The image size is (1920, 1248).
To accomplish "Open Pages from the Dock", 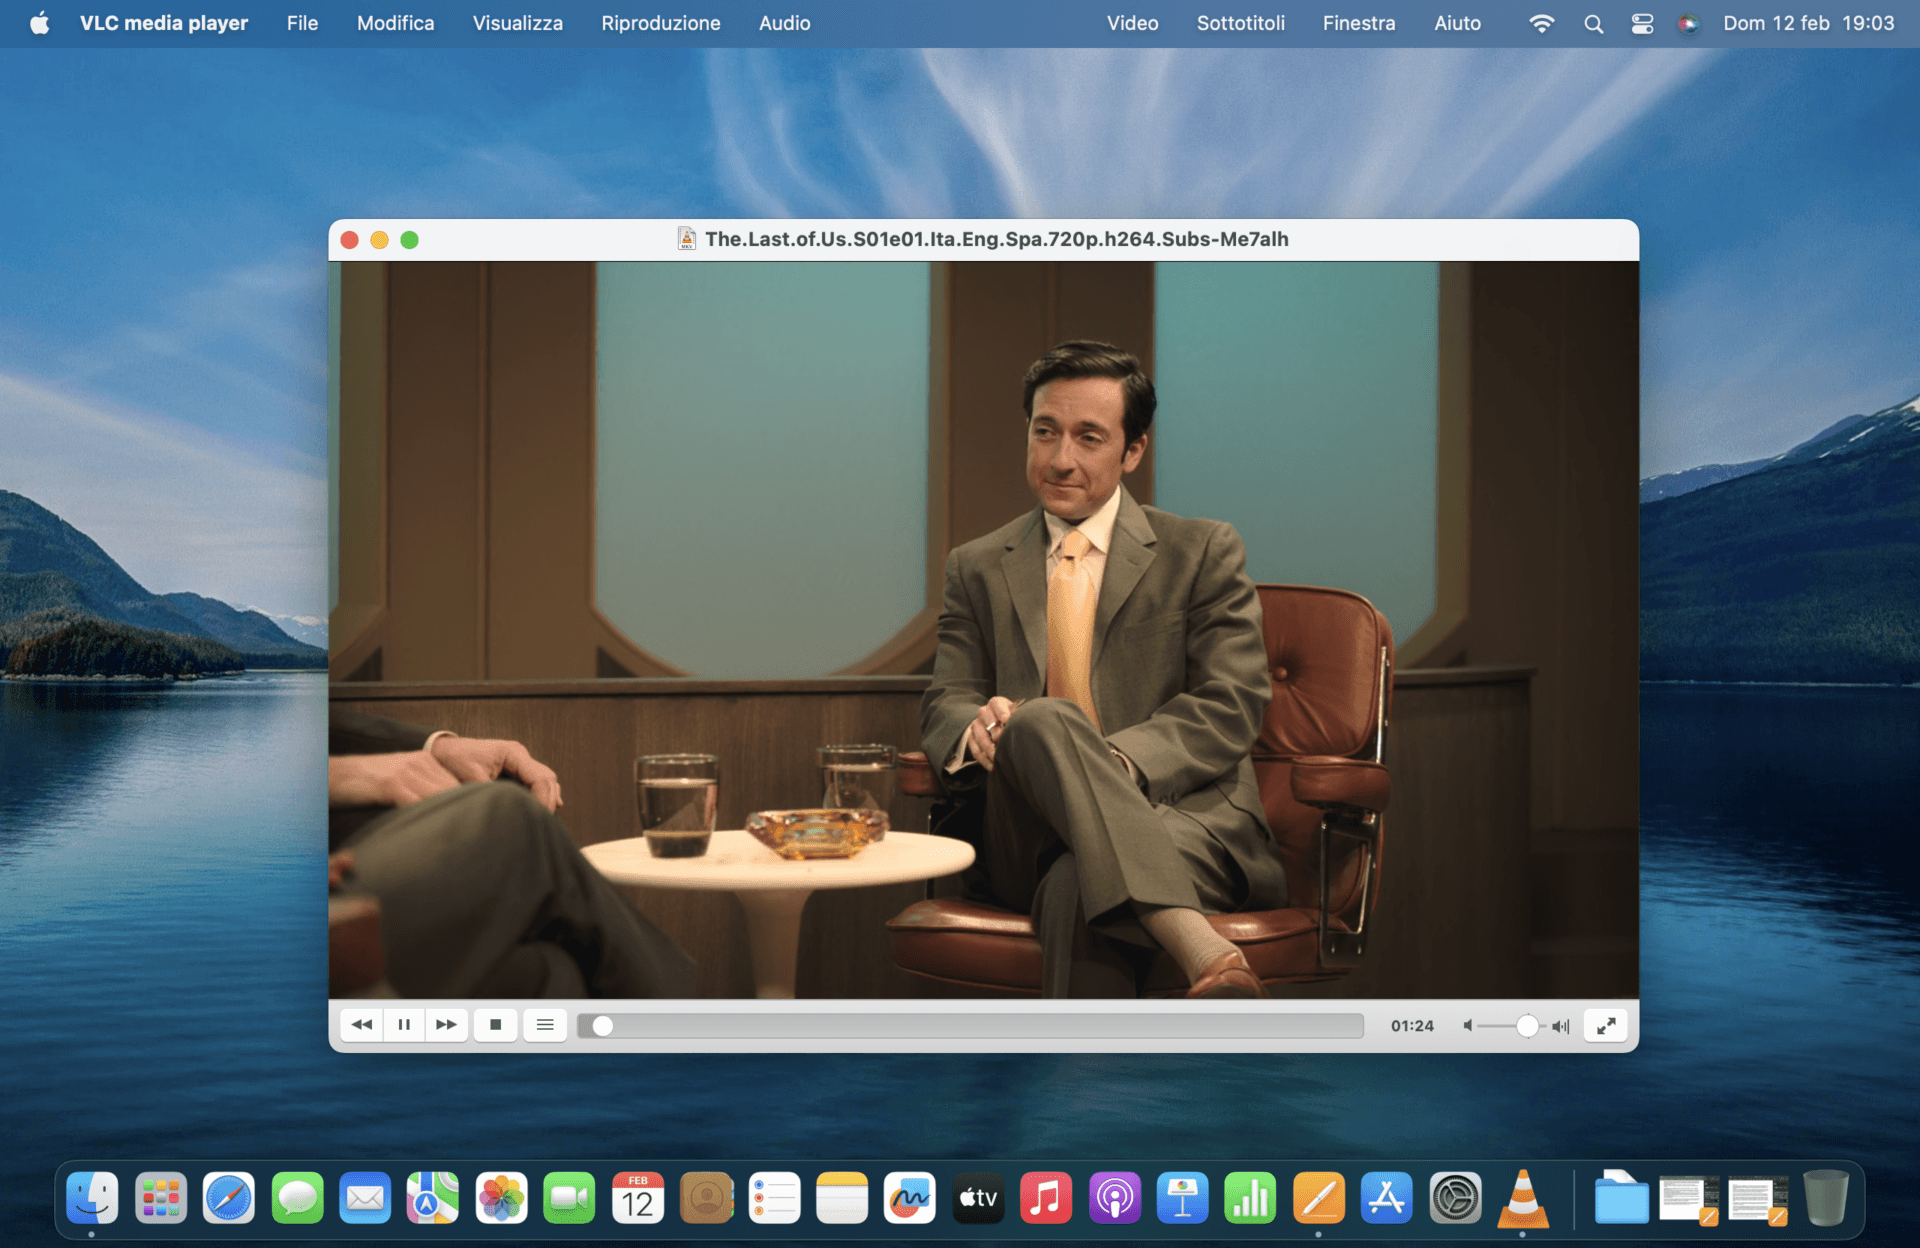I will [x=1318, y=1198].
